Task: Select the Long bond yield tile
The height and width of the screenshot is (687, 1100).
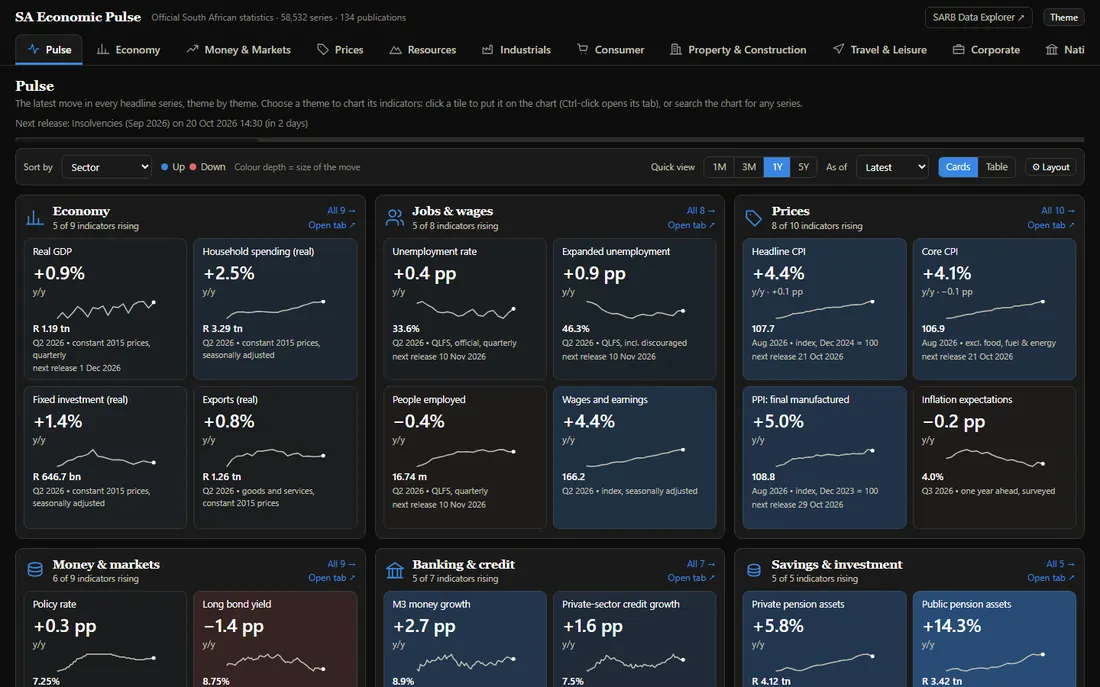Action: [275, 639]
